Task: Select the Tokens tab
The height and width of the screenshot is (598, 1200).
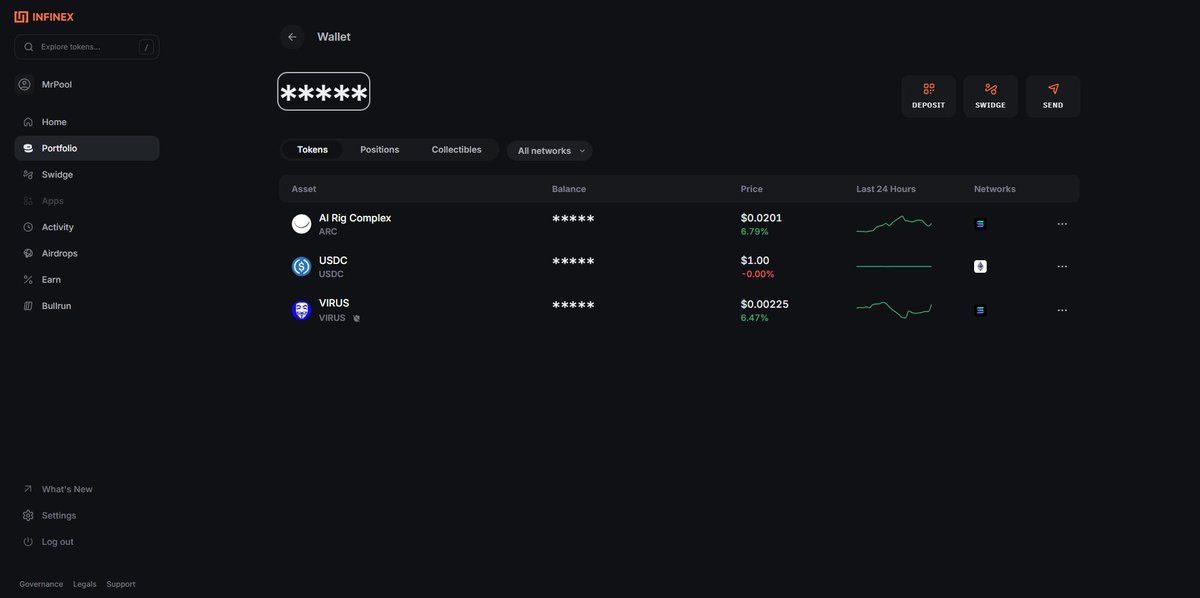Action: [312, 150]
